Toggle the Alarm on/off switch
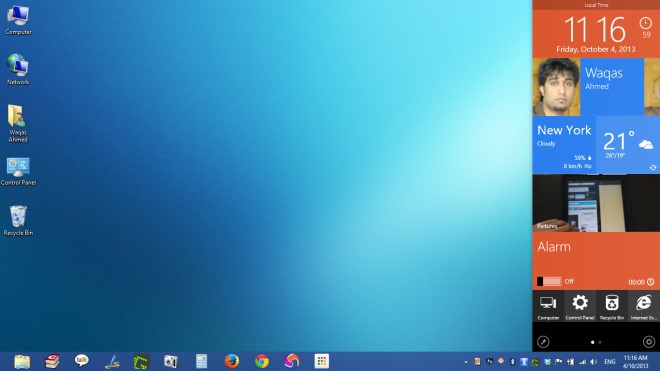This screenshot has height=371, width=660. (x=549, y=281)
